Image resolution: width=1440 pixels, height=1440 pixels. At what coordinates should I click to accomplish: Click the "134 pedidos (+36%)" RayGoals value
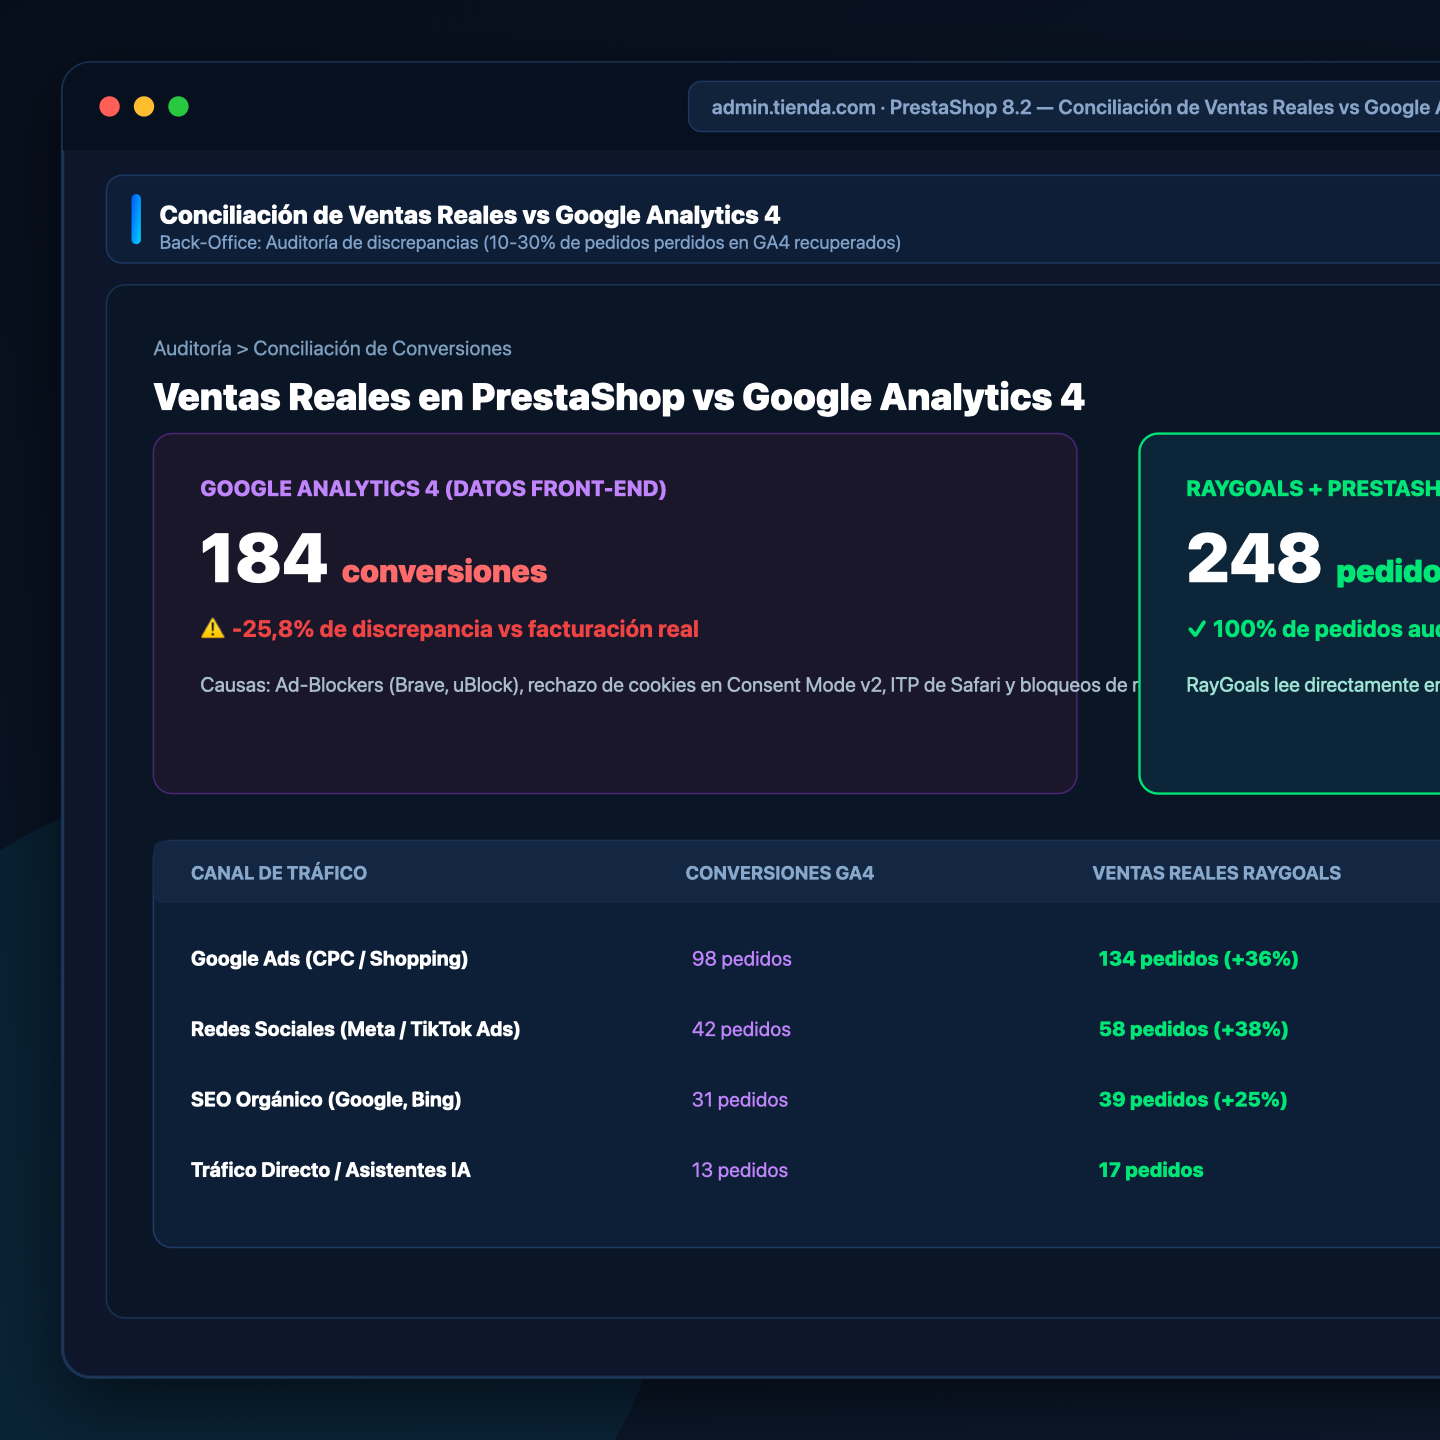point(1199,959)
